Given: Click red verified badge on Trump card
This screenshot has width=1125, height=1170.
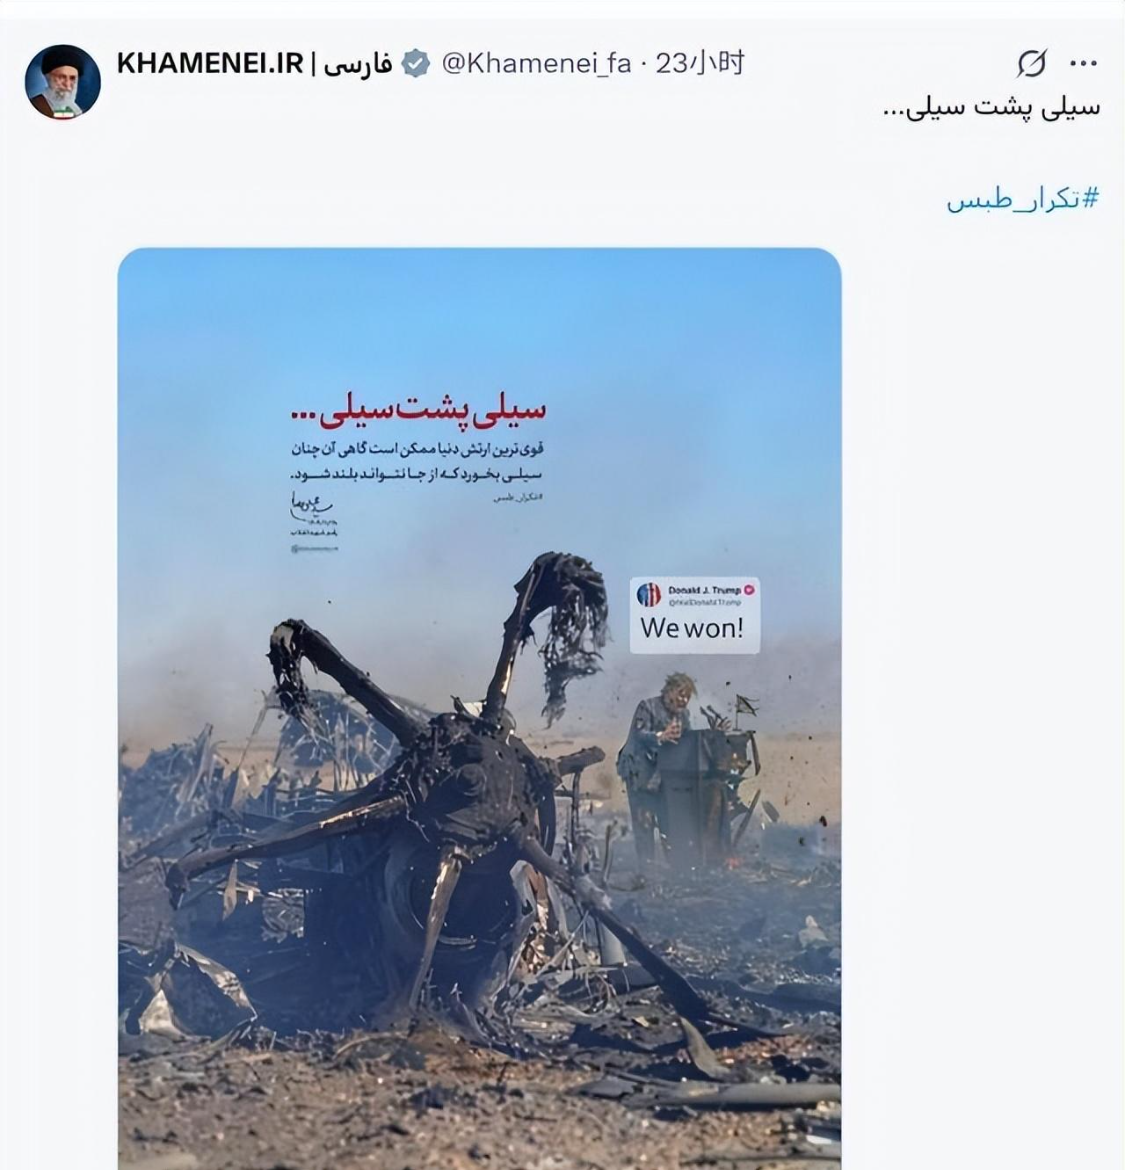Looking at the screenshot, I should click(749, 589).
